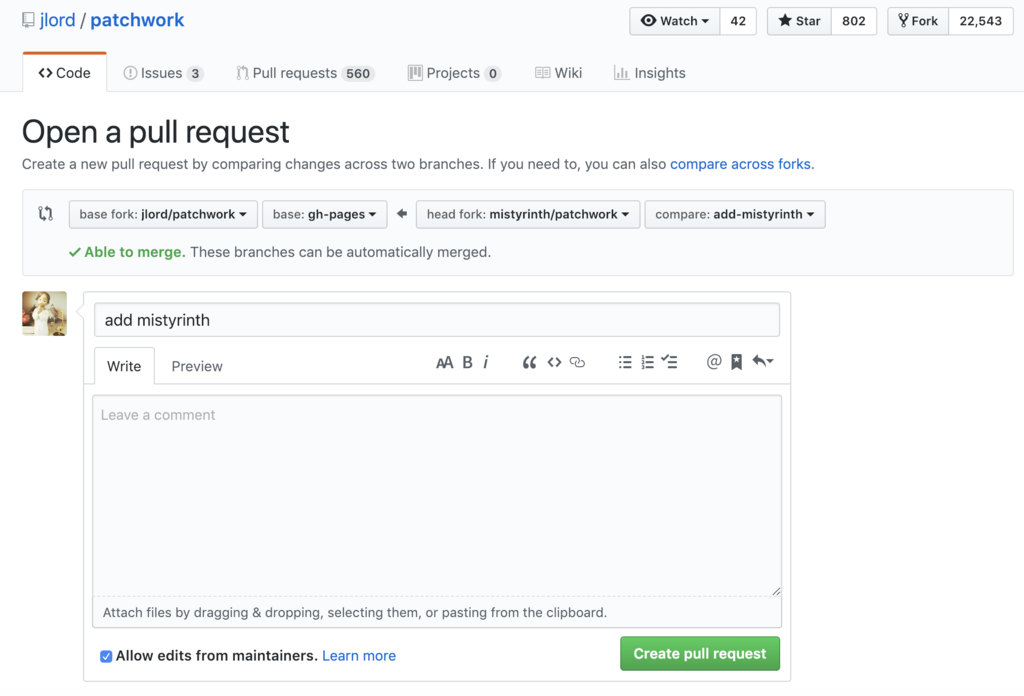Add a link icon
1024x696 pixels.
point(577,362)
